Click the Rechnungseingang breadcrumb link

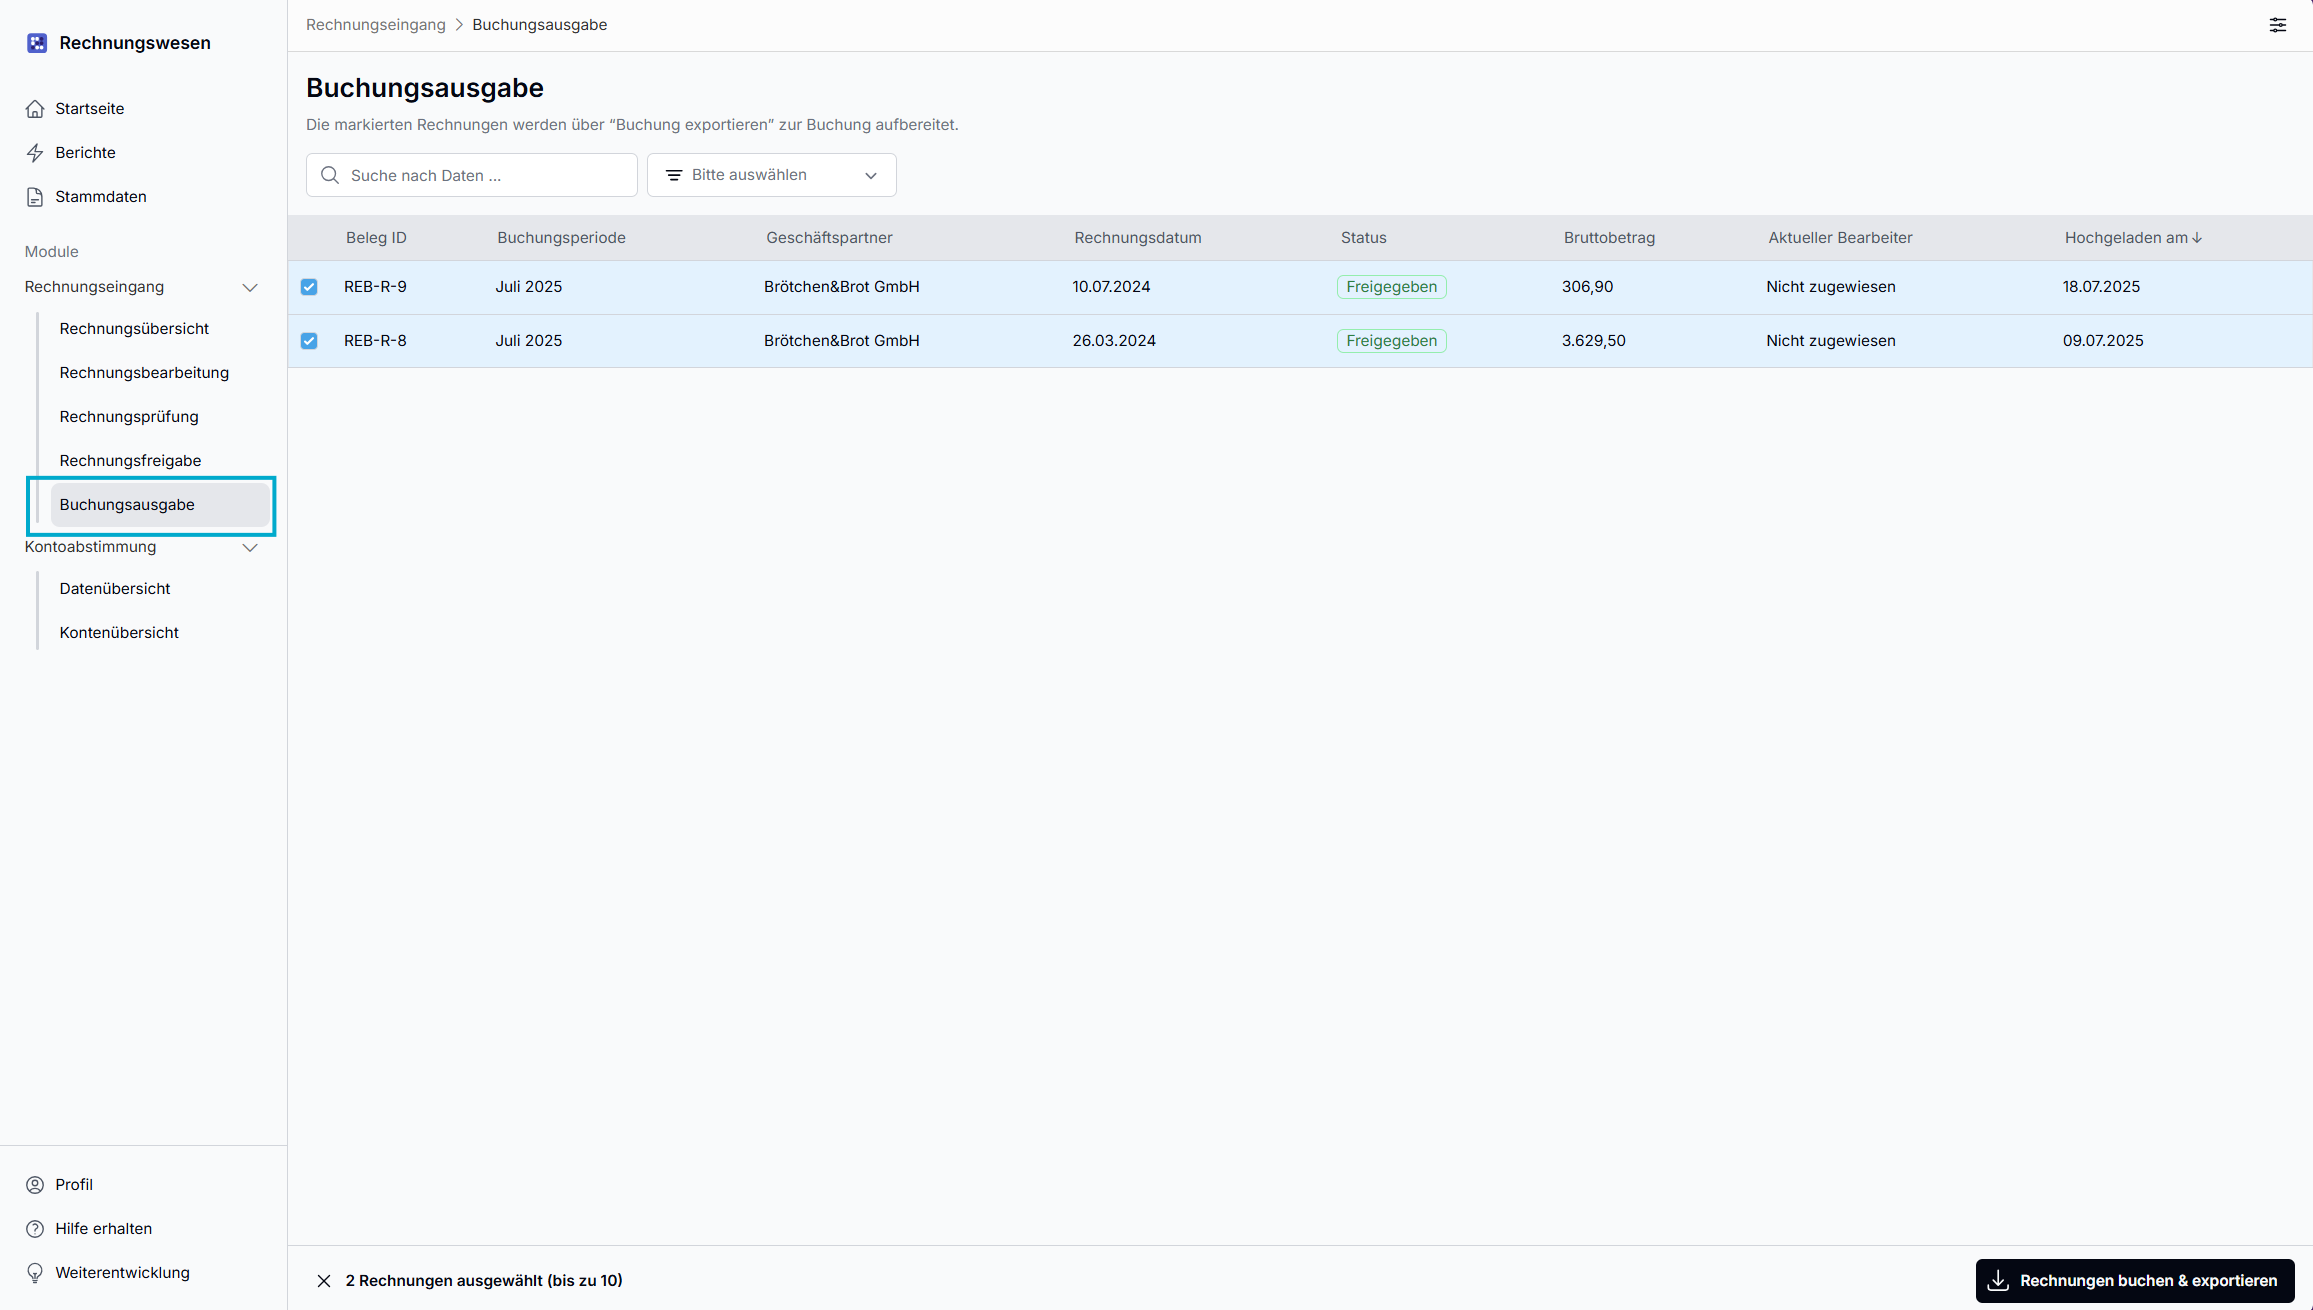[x=376, y=25]
